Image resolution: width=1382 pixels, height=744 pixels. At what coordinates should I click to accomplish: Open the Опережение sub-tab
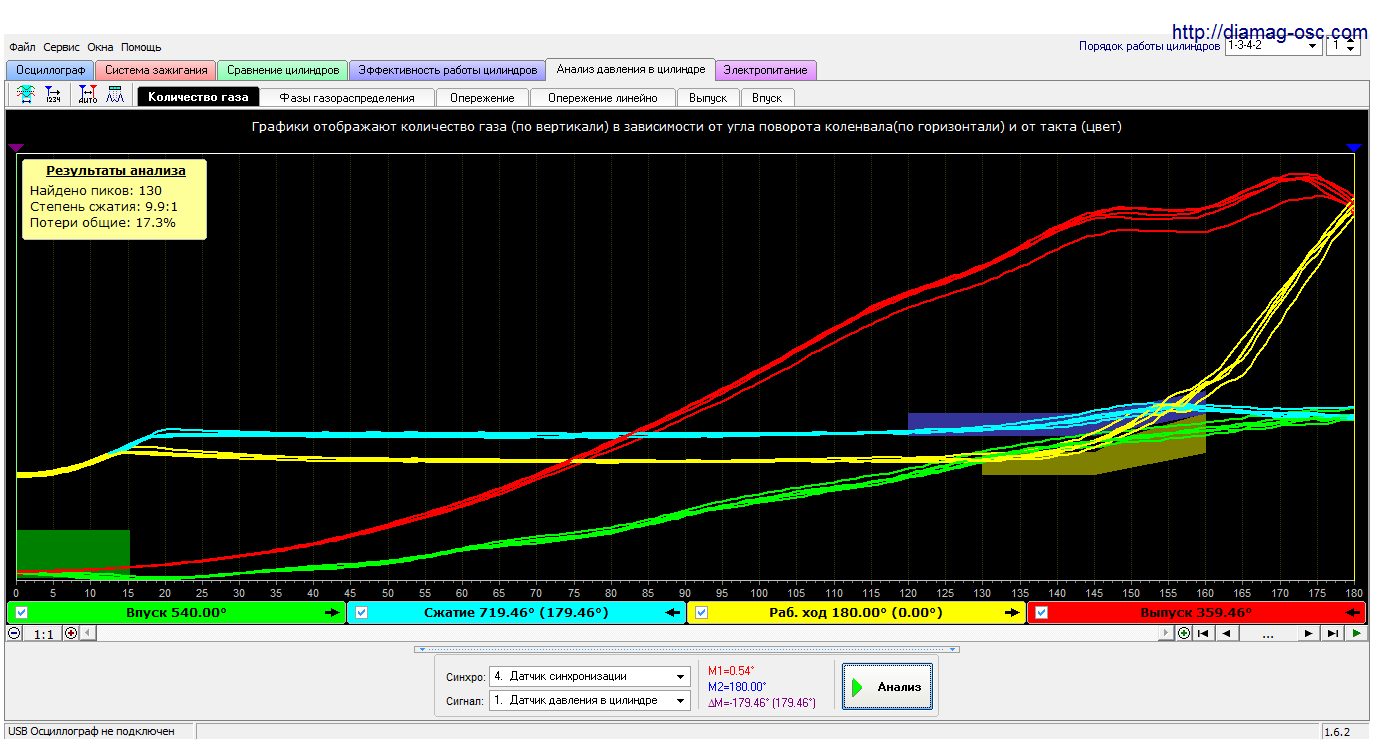click(x=482, y=98)
